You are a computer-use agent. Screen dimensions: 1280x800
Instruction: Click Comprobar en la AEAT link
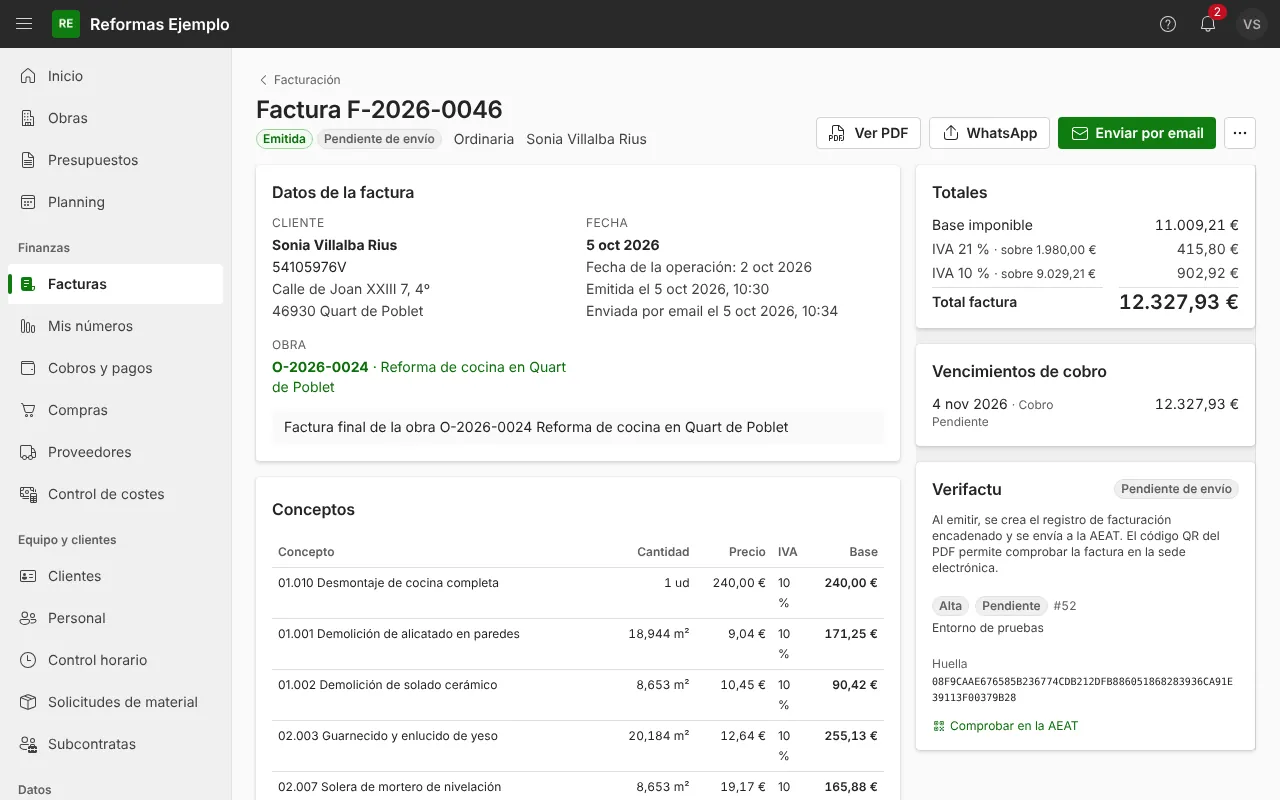tap(1005, 726)
